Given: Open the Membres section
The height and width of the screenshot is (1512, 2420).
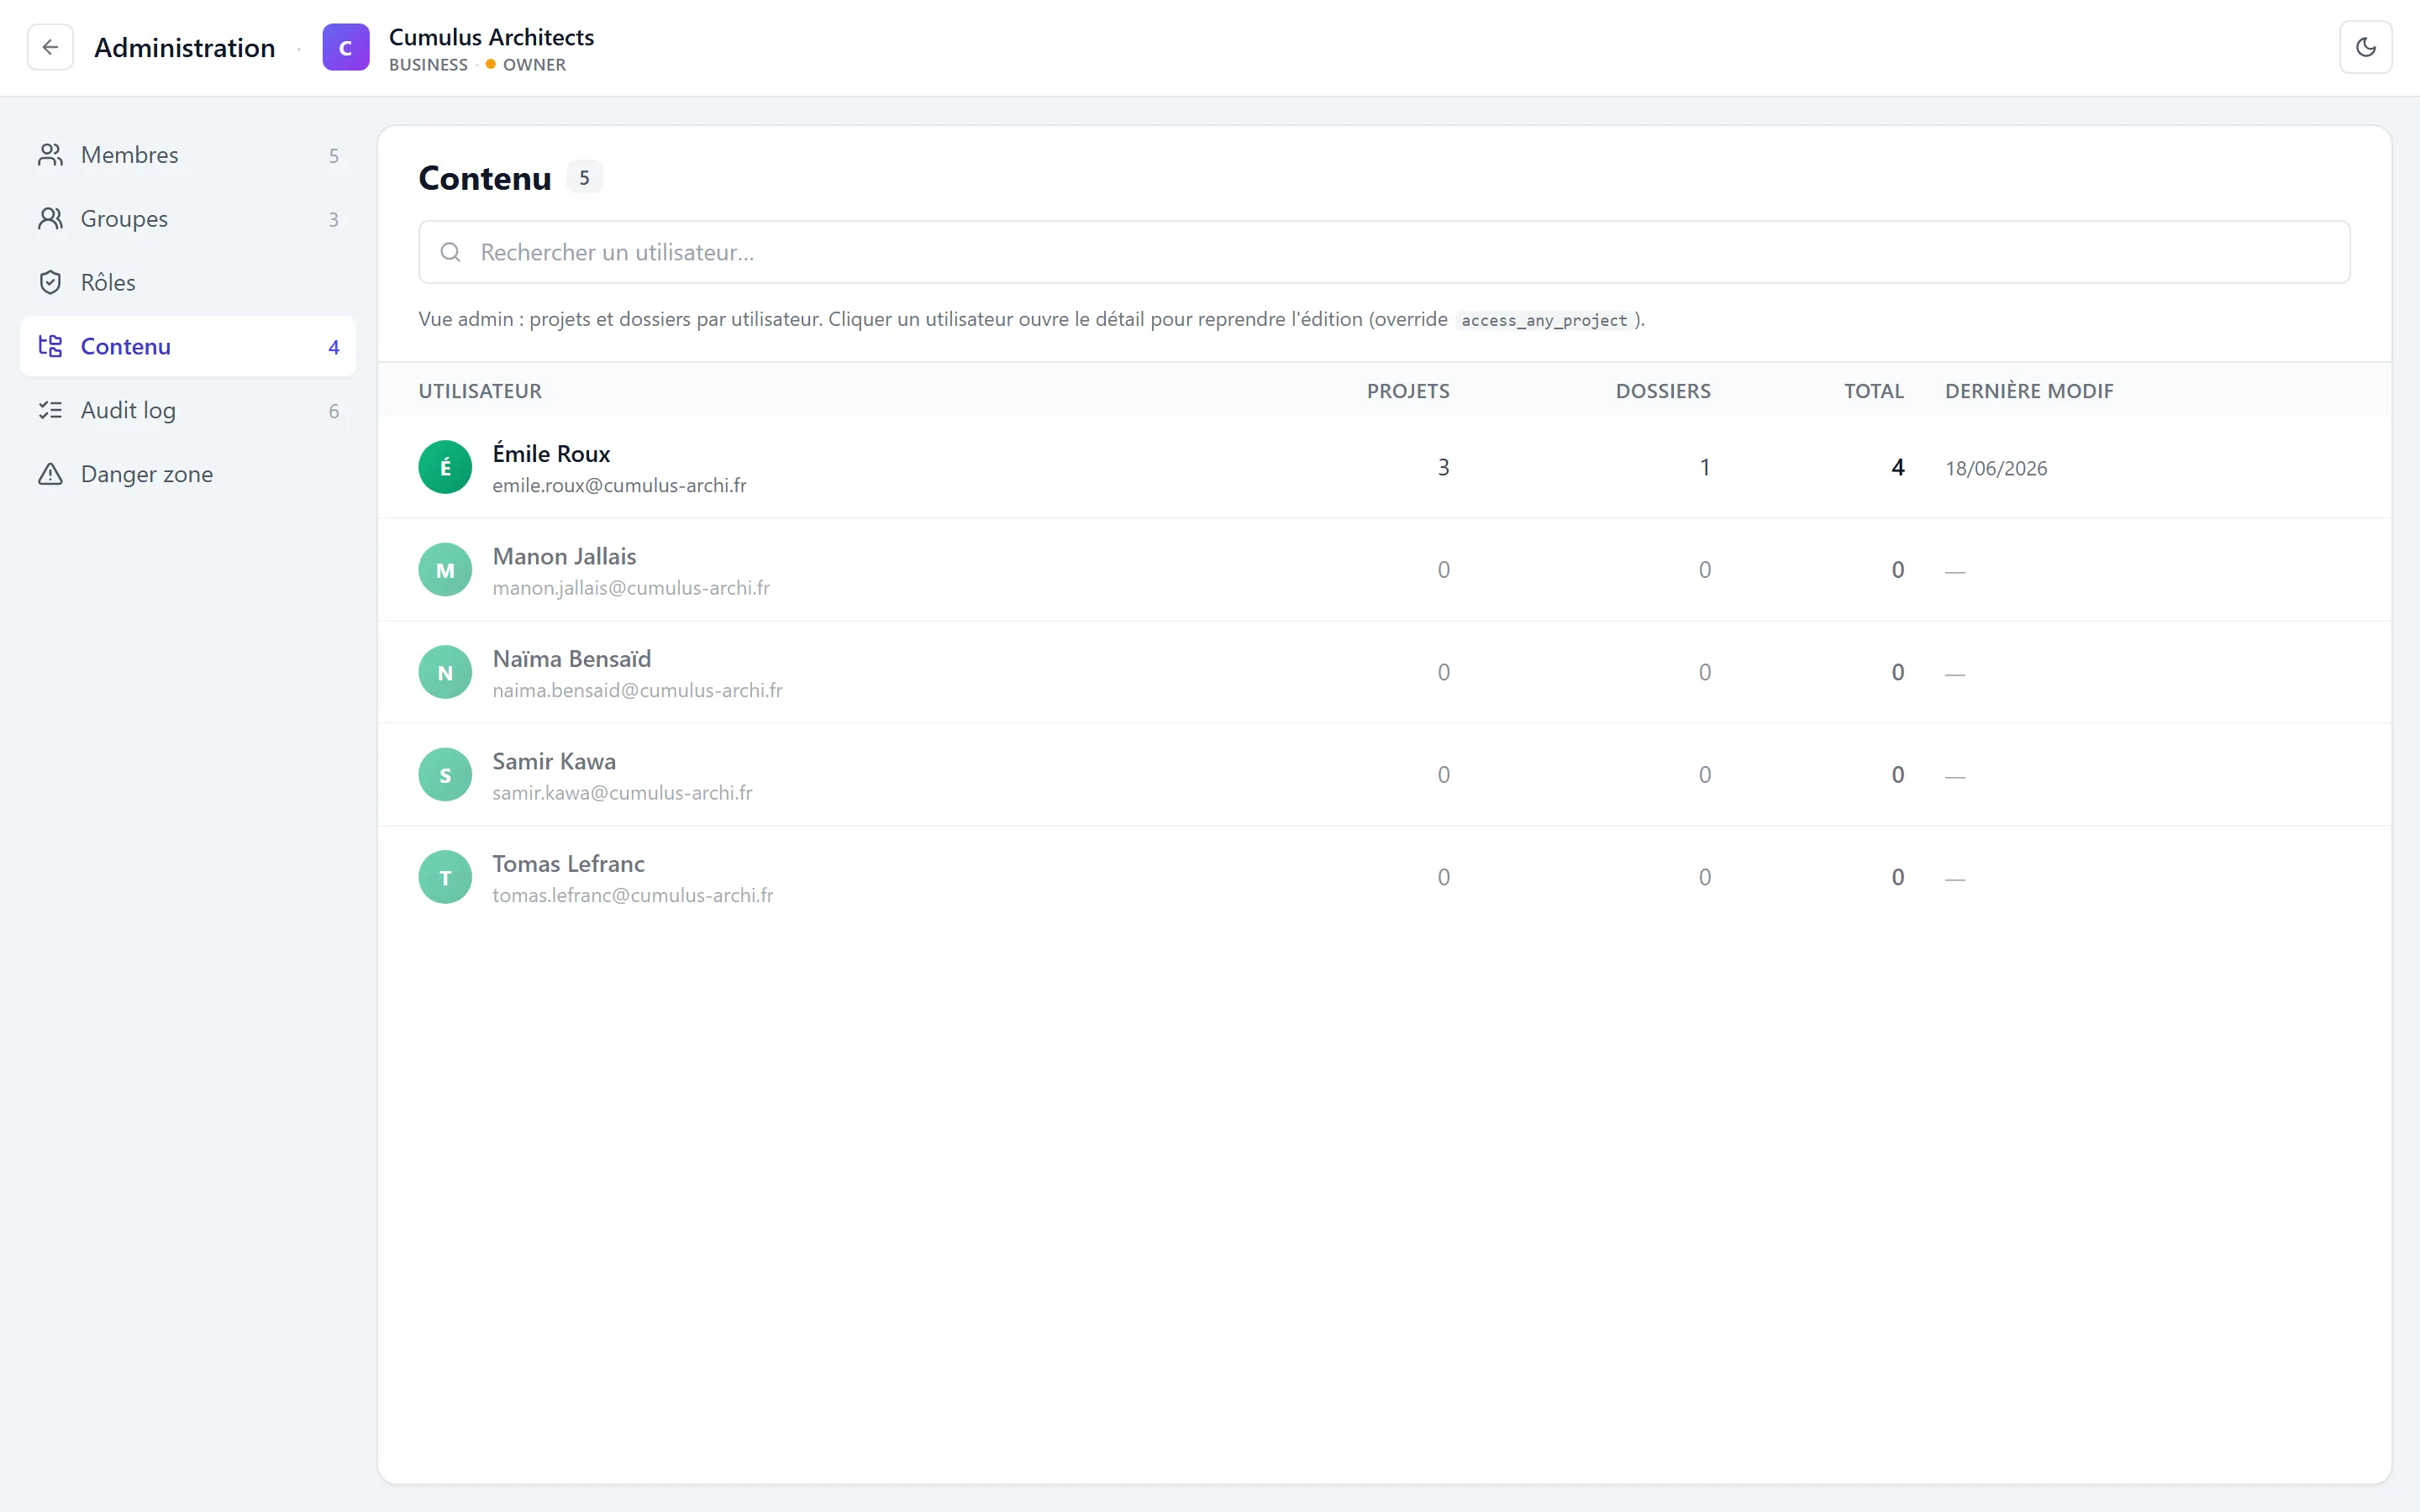Looking at the screenshot, I should click(x=188, y=155).
